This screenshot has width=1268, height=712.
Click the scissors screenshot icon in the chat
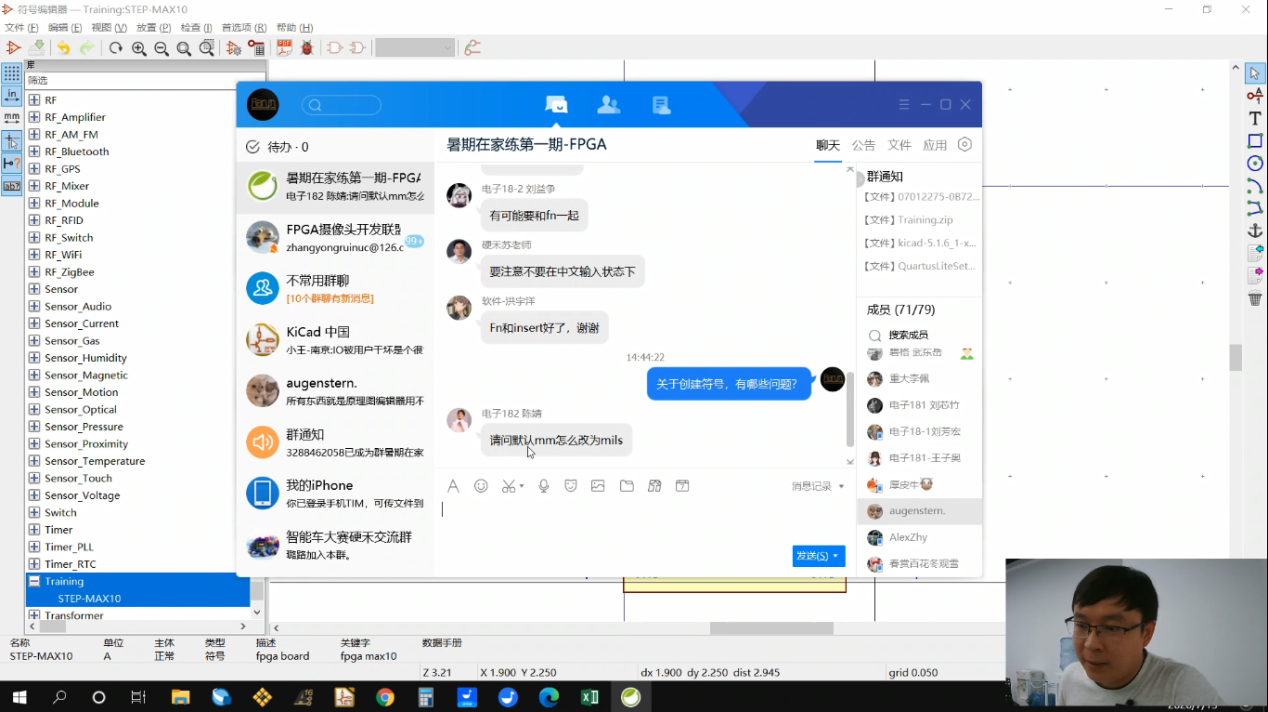(x=509, y=486)
